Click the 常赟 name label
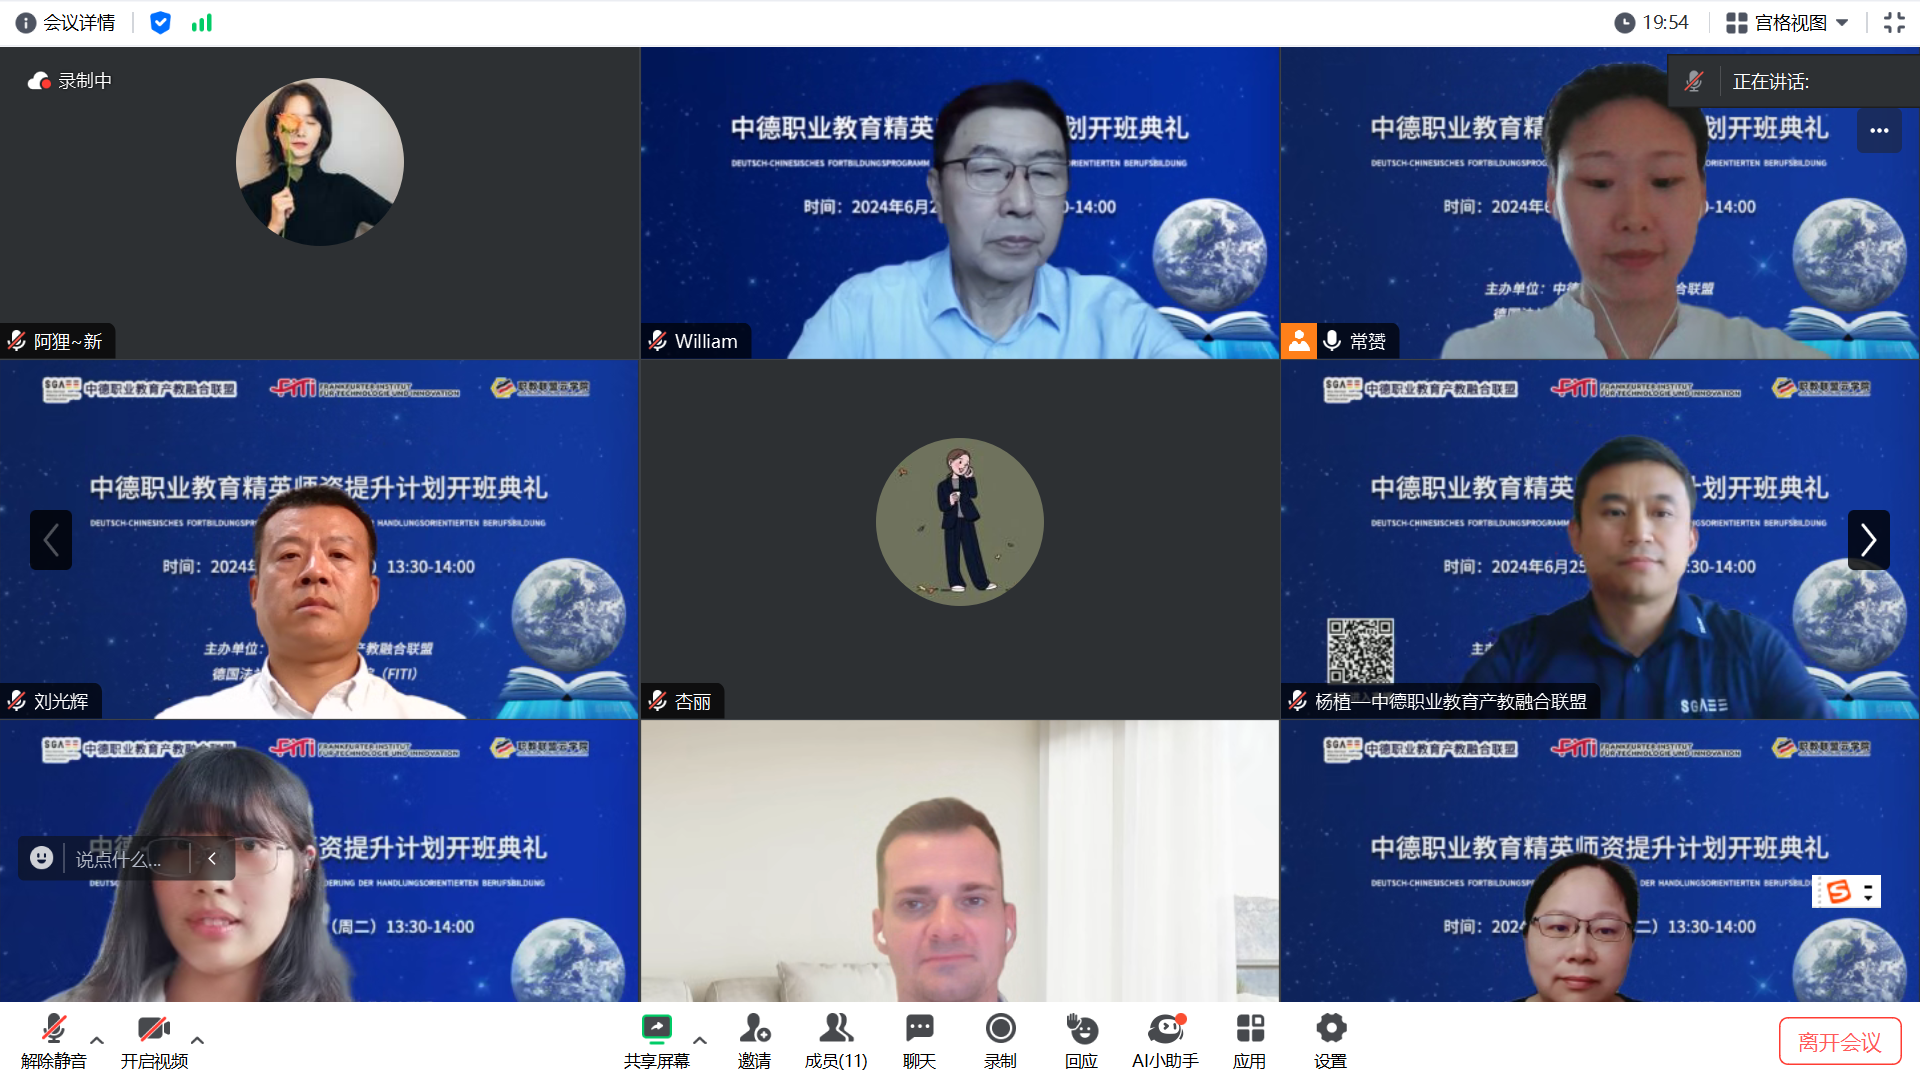 pyautogui.click(x=1368, y=341)
